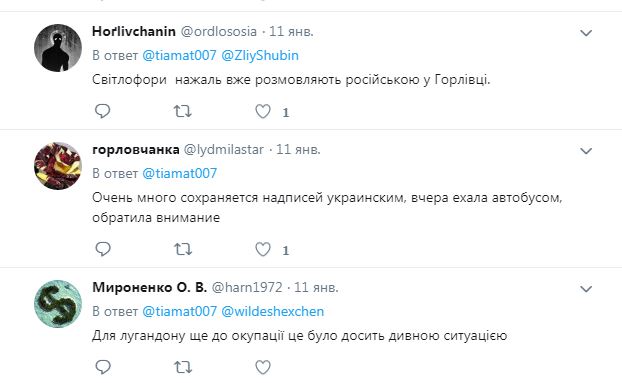The height and width of the screenshot is (383, 622).
Task: Expand options chevron on Horlivchanin tweet
Action: pyautogui.click(x=586, y=33)
